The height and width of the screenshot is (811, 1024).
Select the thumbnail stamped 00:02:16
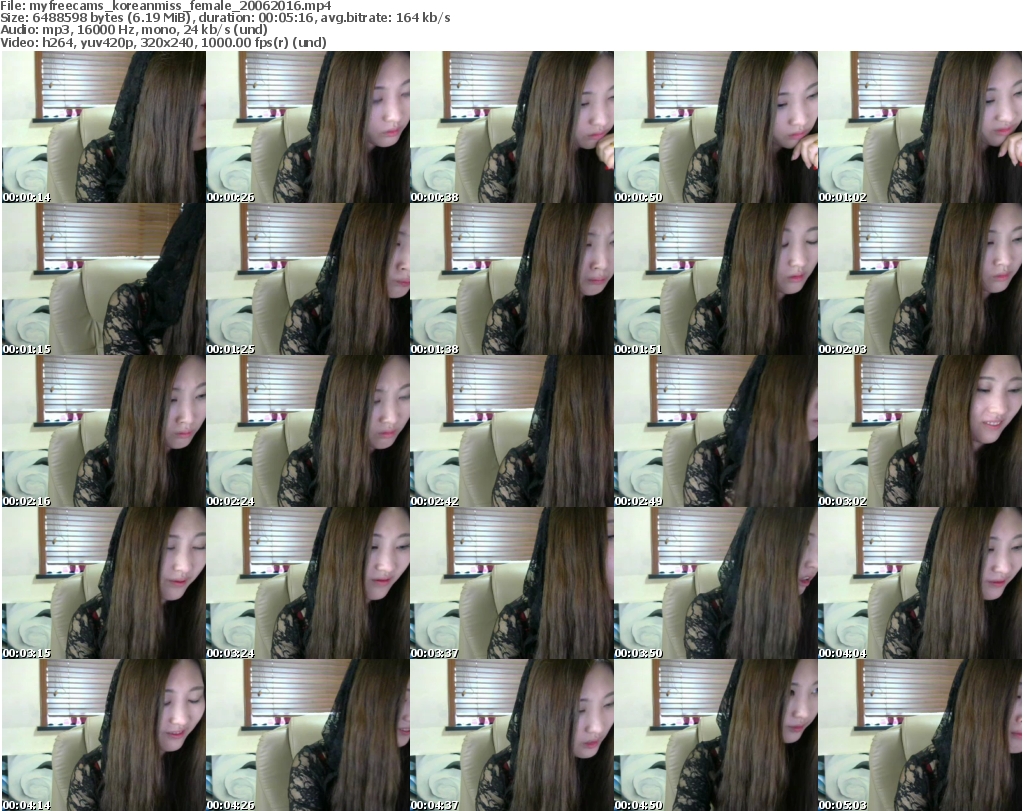click(104, 431)
